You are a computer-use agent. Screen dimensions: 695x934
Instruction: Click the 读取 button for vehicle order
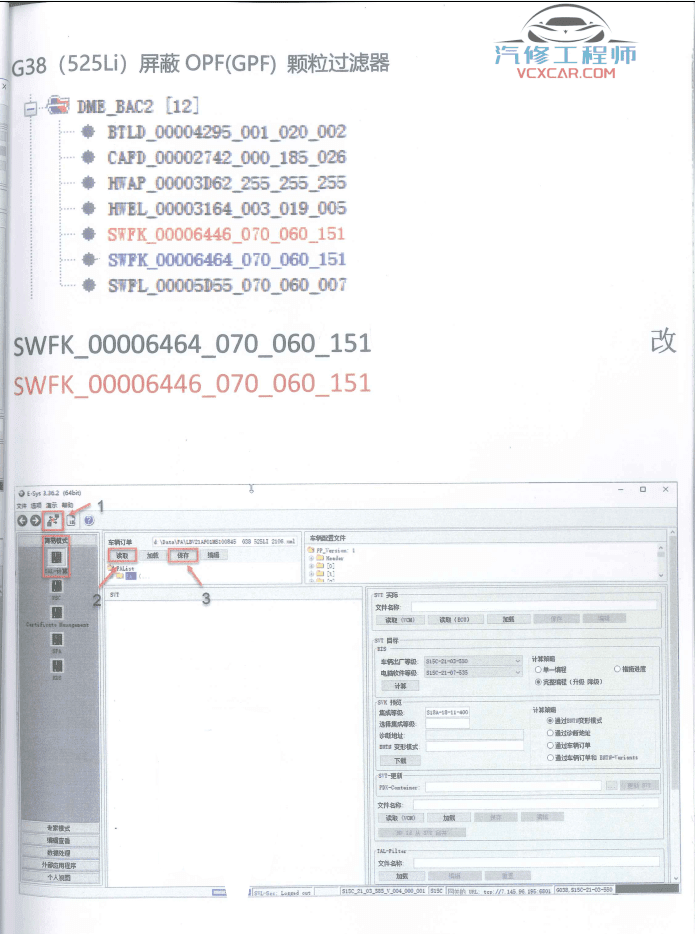click(122, 555)
